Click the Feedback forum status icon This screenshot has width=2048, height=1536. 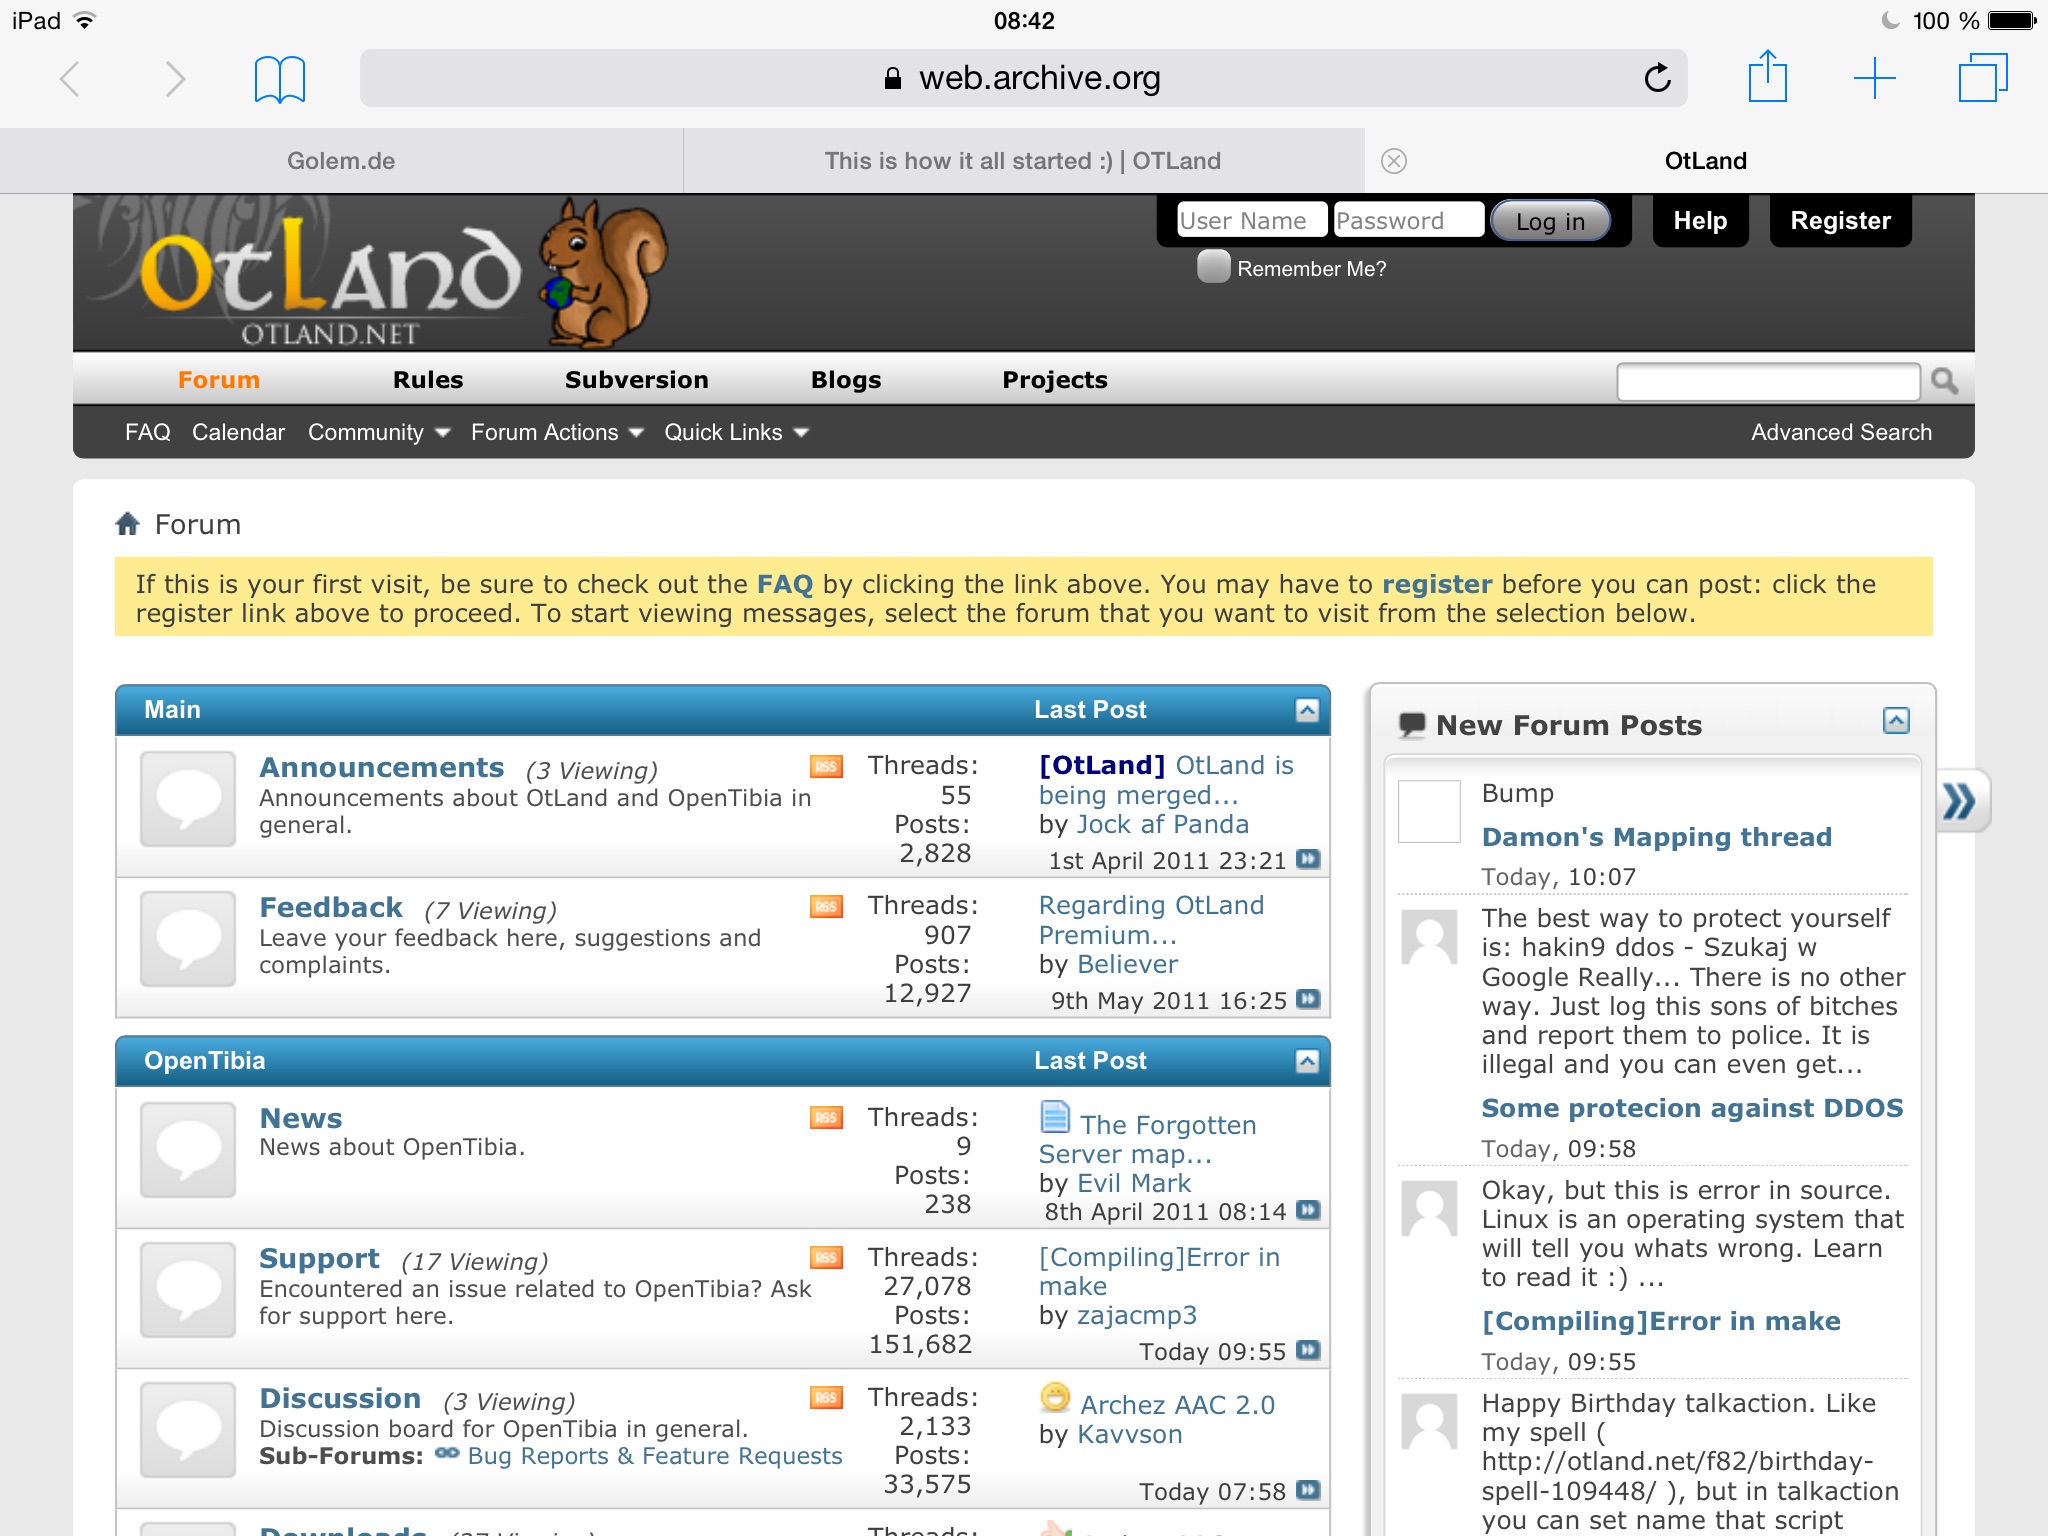188,939
